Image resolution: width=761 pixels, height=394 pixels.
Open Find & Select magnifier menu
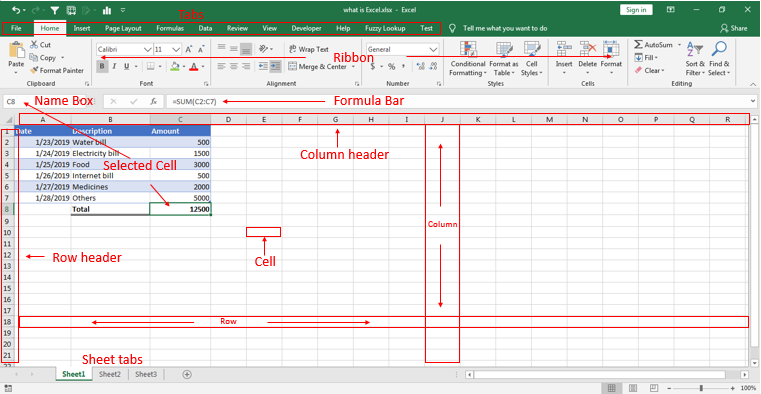tap(719, 59)
